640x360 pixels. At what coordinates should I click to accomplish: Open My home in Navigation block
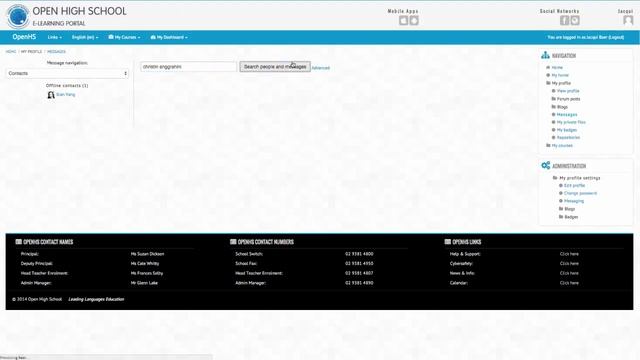pyautogui.click(x=560, y=76)
